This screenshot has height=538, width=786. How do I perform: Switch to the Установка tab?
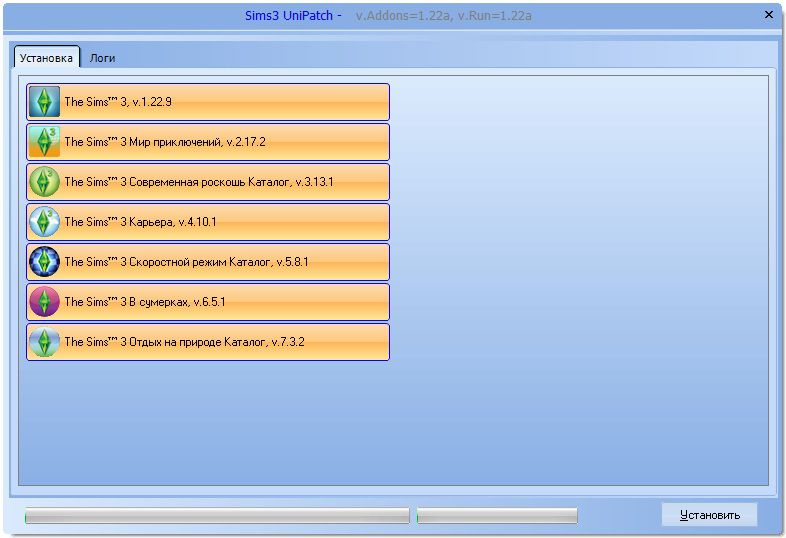[x=46, y=58]
